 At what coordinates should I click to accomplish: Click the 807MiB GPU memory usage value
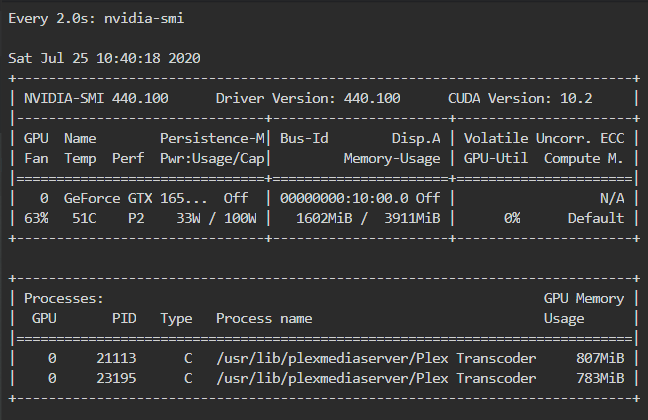point(600,358)
